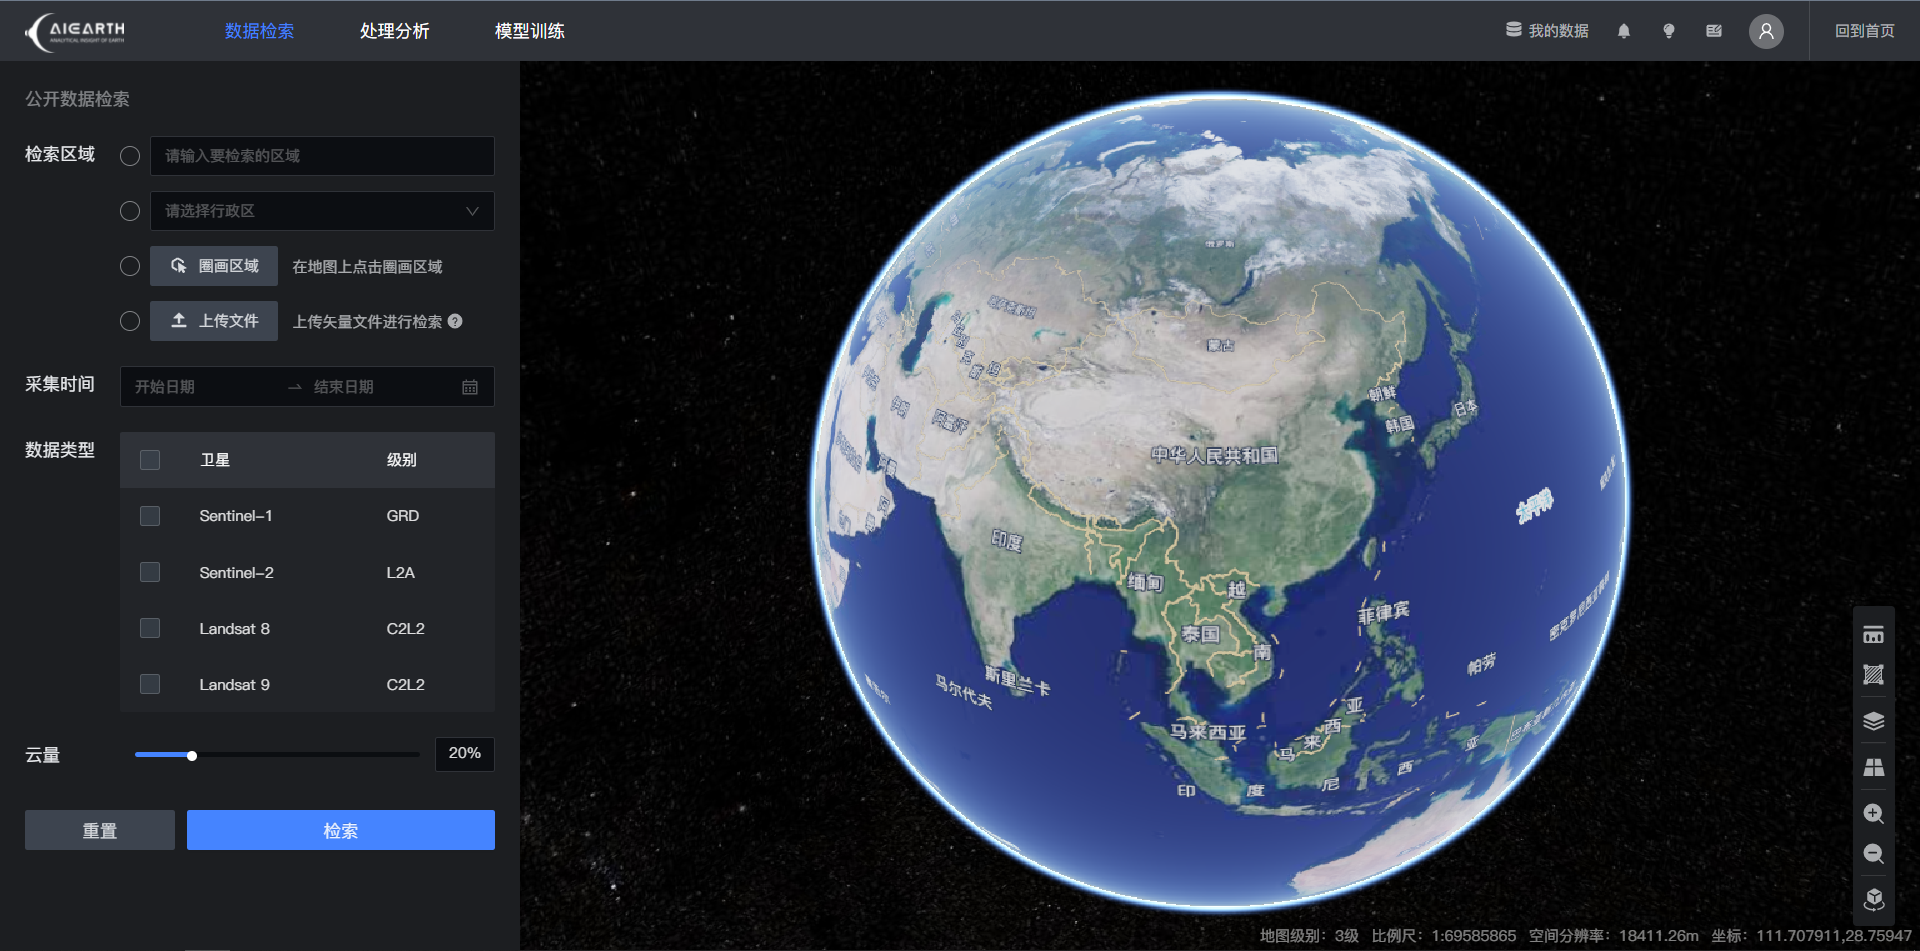The width and height of the screenshot is (1920, 951).
Task: Click 我的数据 link text
Action: click(x=1558, y=31)
